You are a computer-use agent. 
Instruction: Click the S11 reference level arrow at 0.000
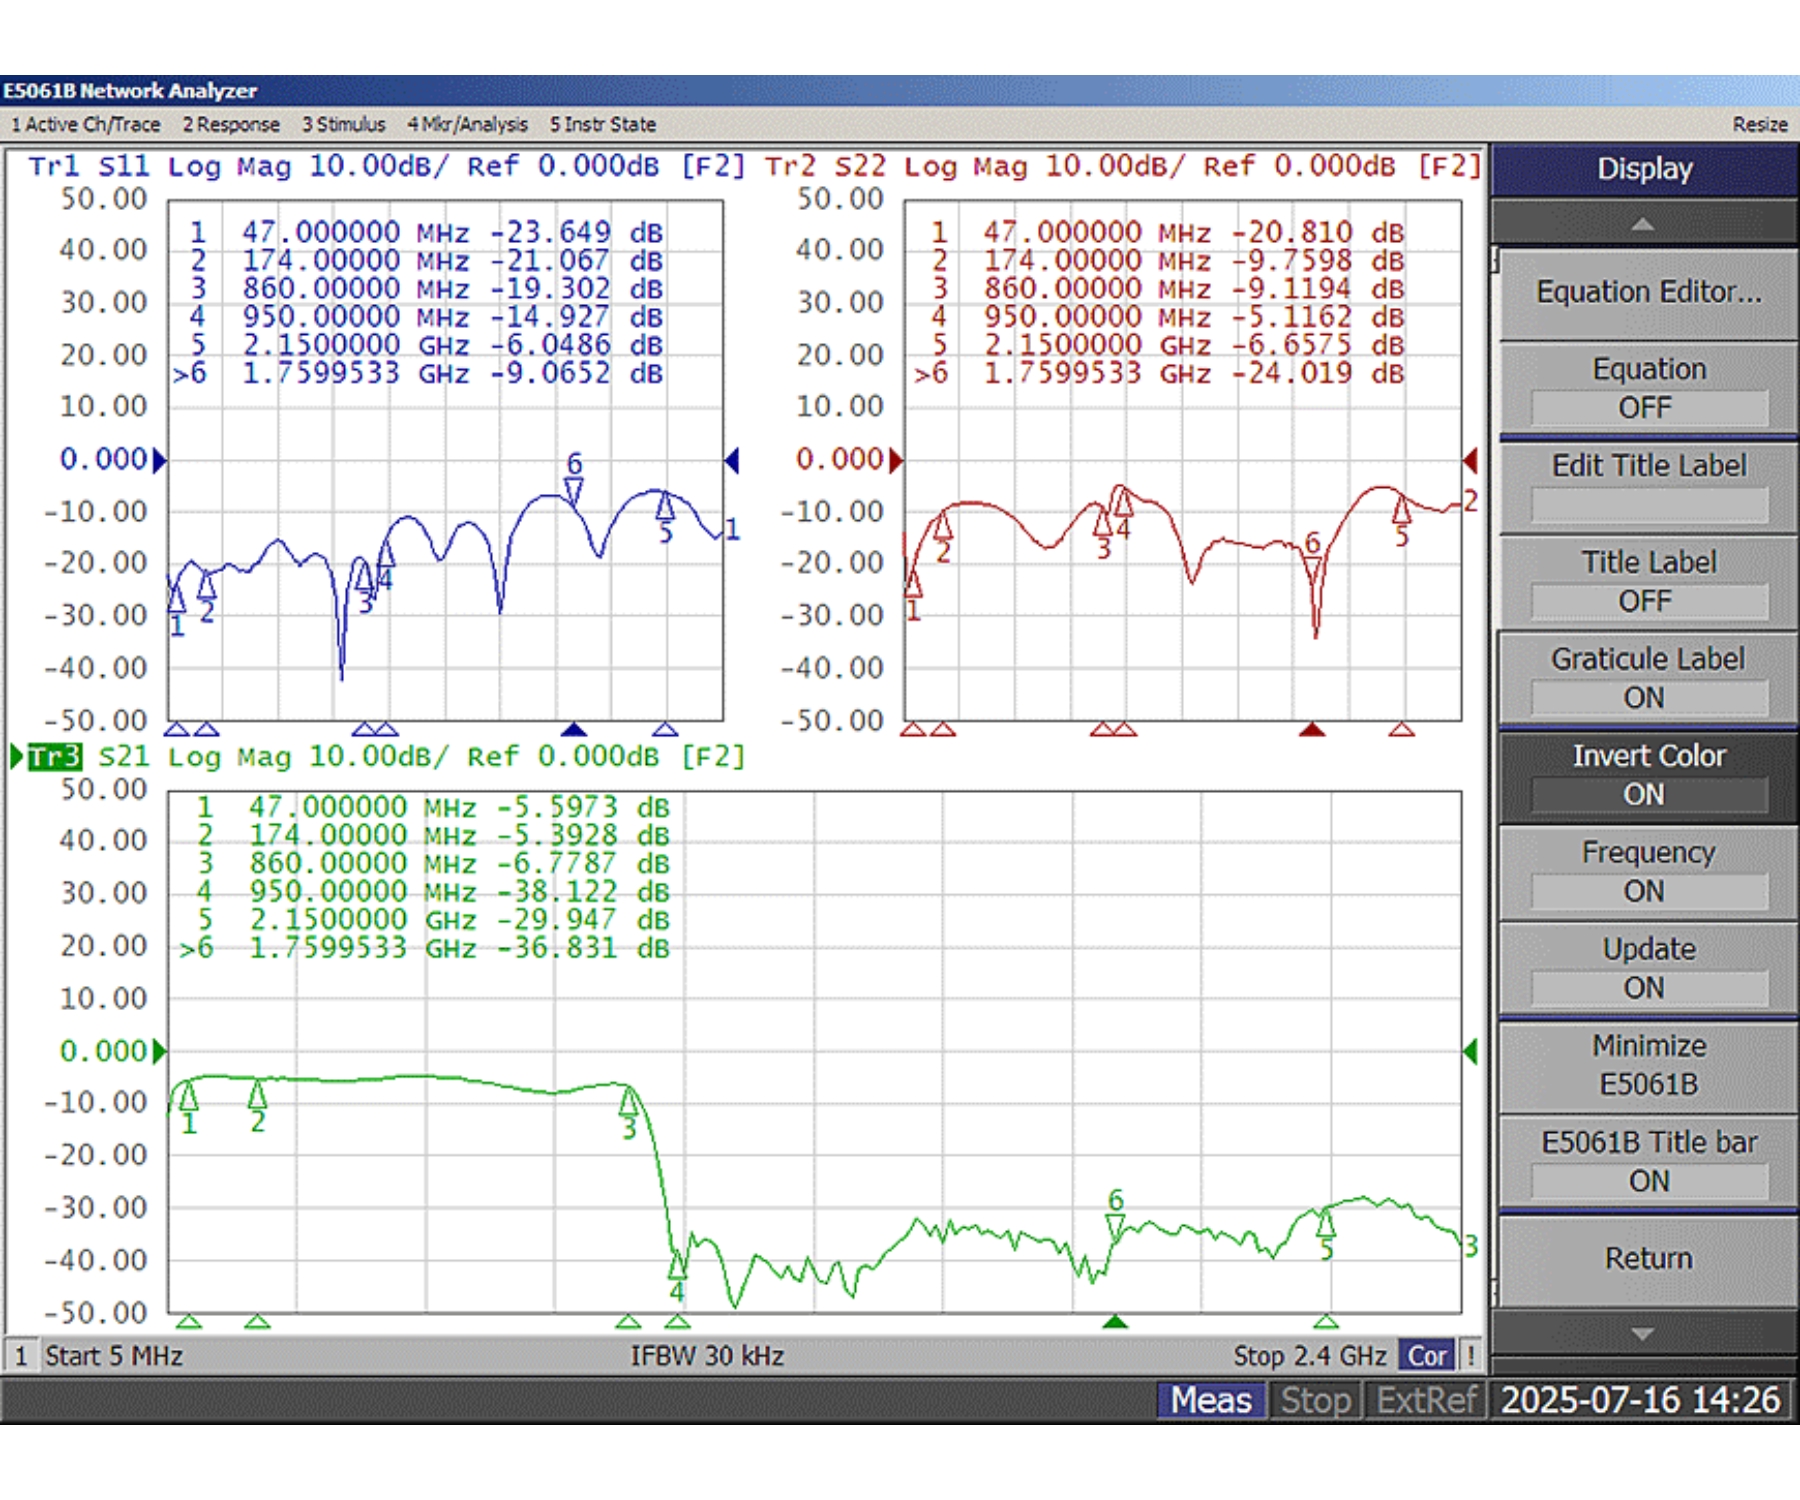pyautogui.click(x=159, y=460)
